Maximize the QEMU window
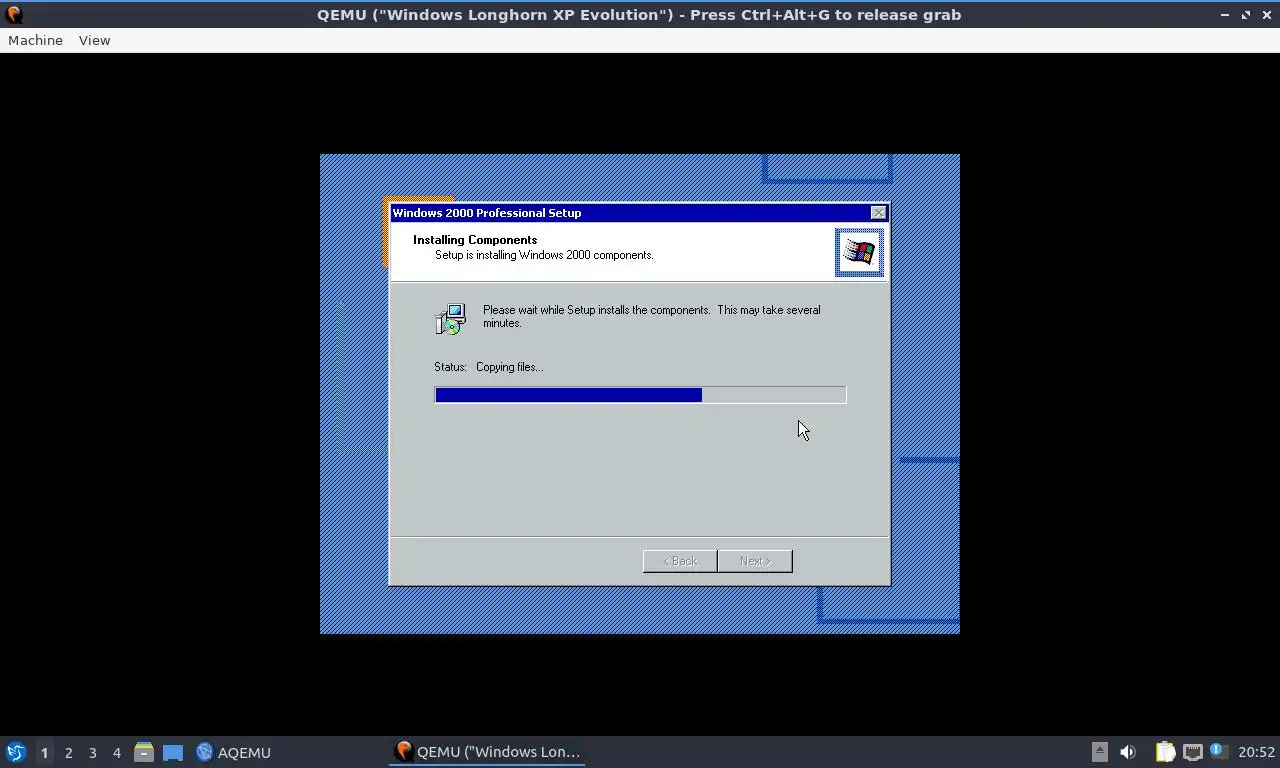Viewport: 1280px width, 768px height. pos(1246,15)
